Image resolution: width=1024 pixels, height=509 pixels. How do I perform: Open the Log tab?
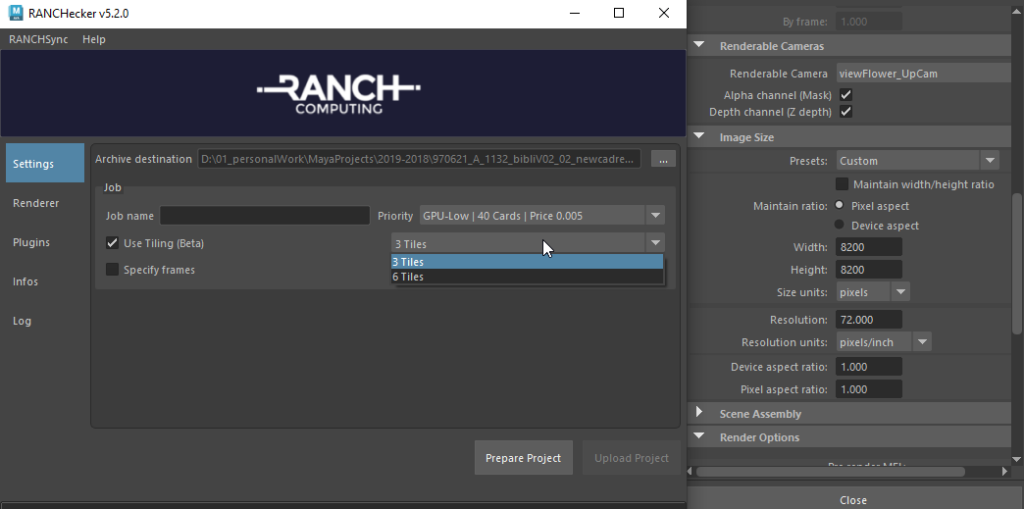[x=45, y=321]
